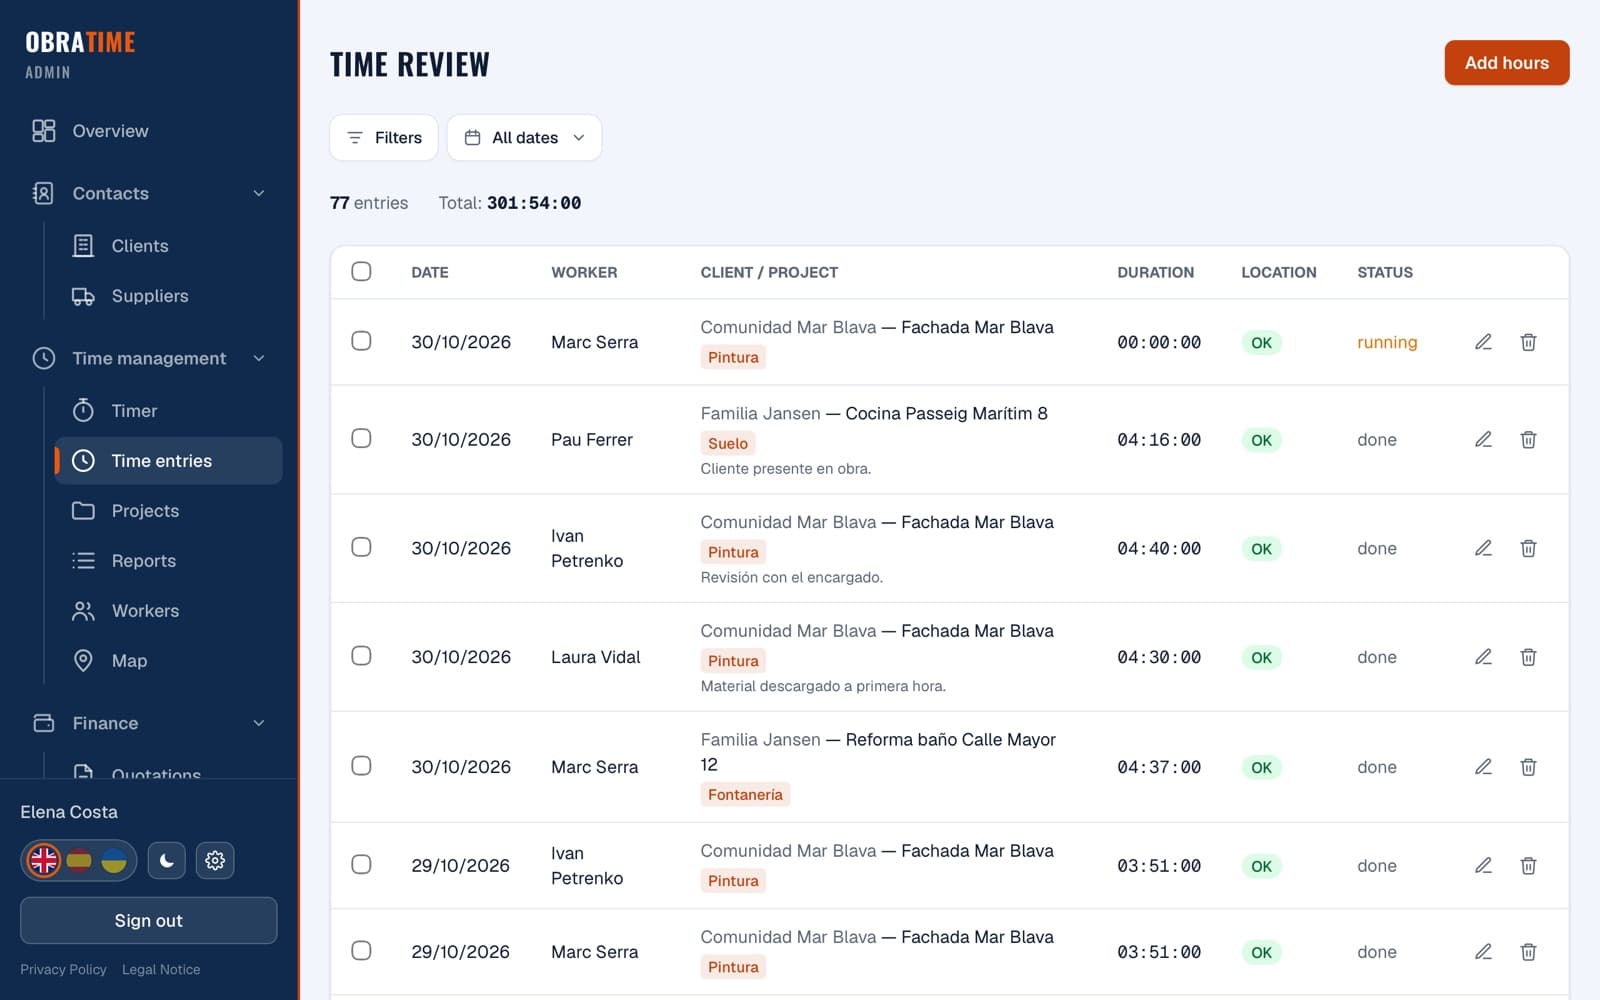
Task: Check the running Marc Serra entry
Action: pos(361,341)
